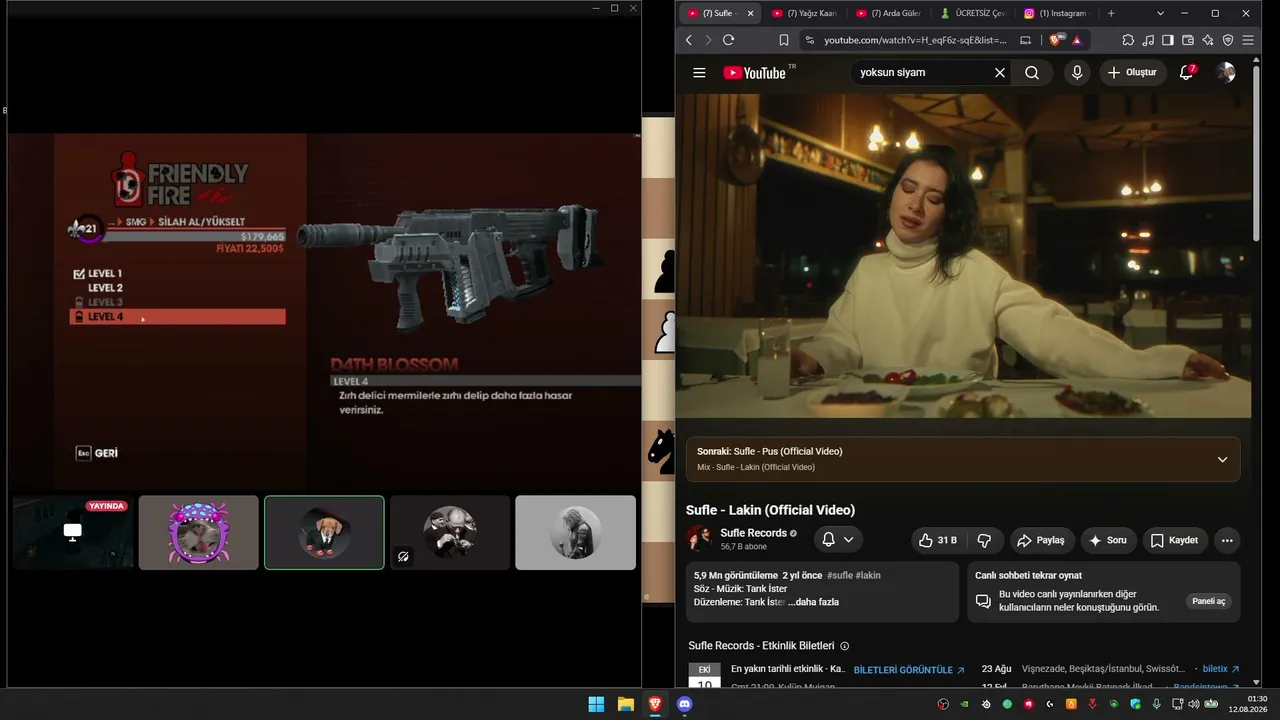The image size is (1280, 720).
Task: Open YouTube notifications bell
Action: pyautogui.click(x=1186, y=73)
